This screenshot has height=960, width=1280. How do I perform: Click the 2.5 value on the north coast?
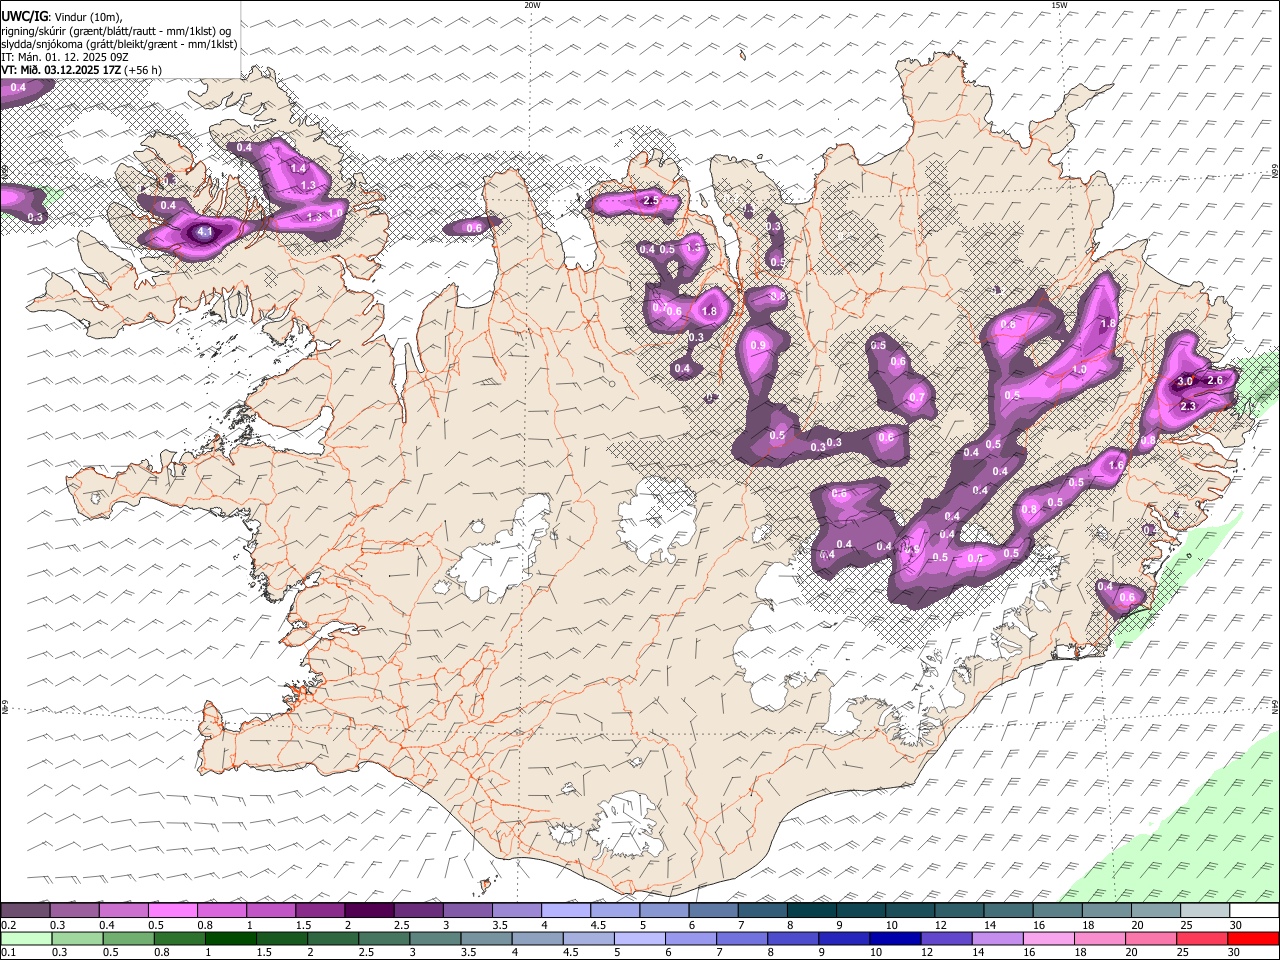point(651,201)
